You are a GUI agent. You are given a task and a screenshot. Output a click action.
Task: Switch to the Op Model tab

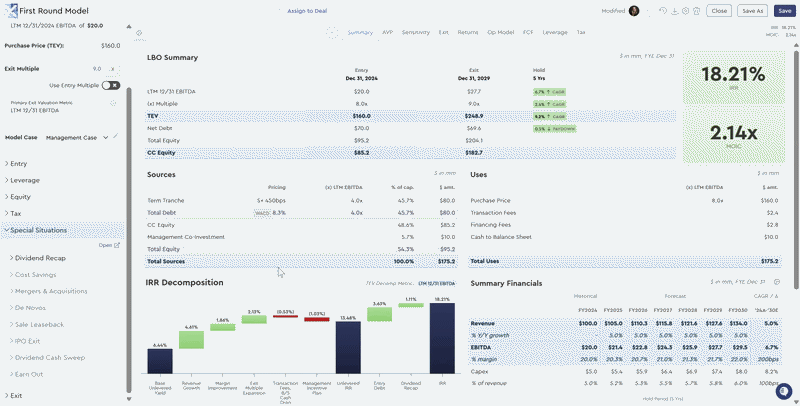[501, 32]
